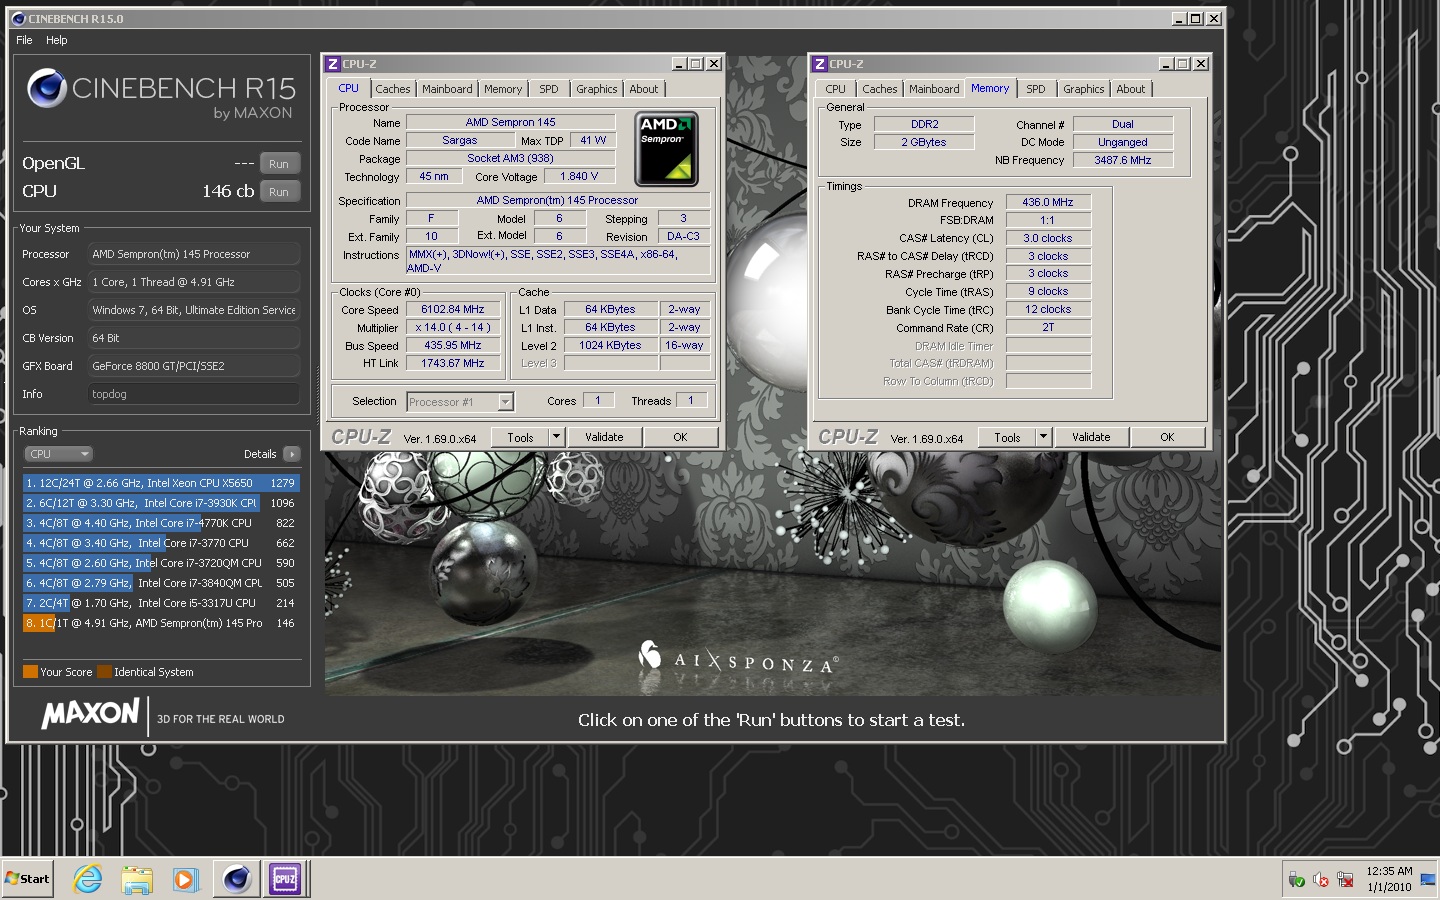This screenshot has width=1440, height=900.
Task: Open the File menu in Cinebench
Action: [x=24, y=40]
